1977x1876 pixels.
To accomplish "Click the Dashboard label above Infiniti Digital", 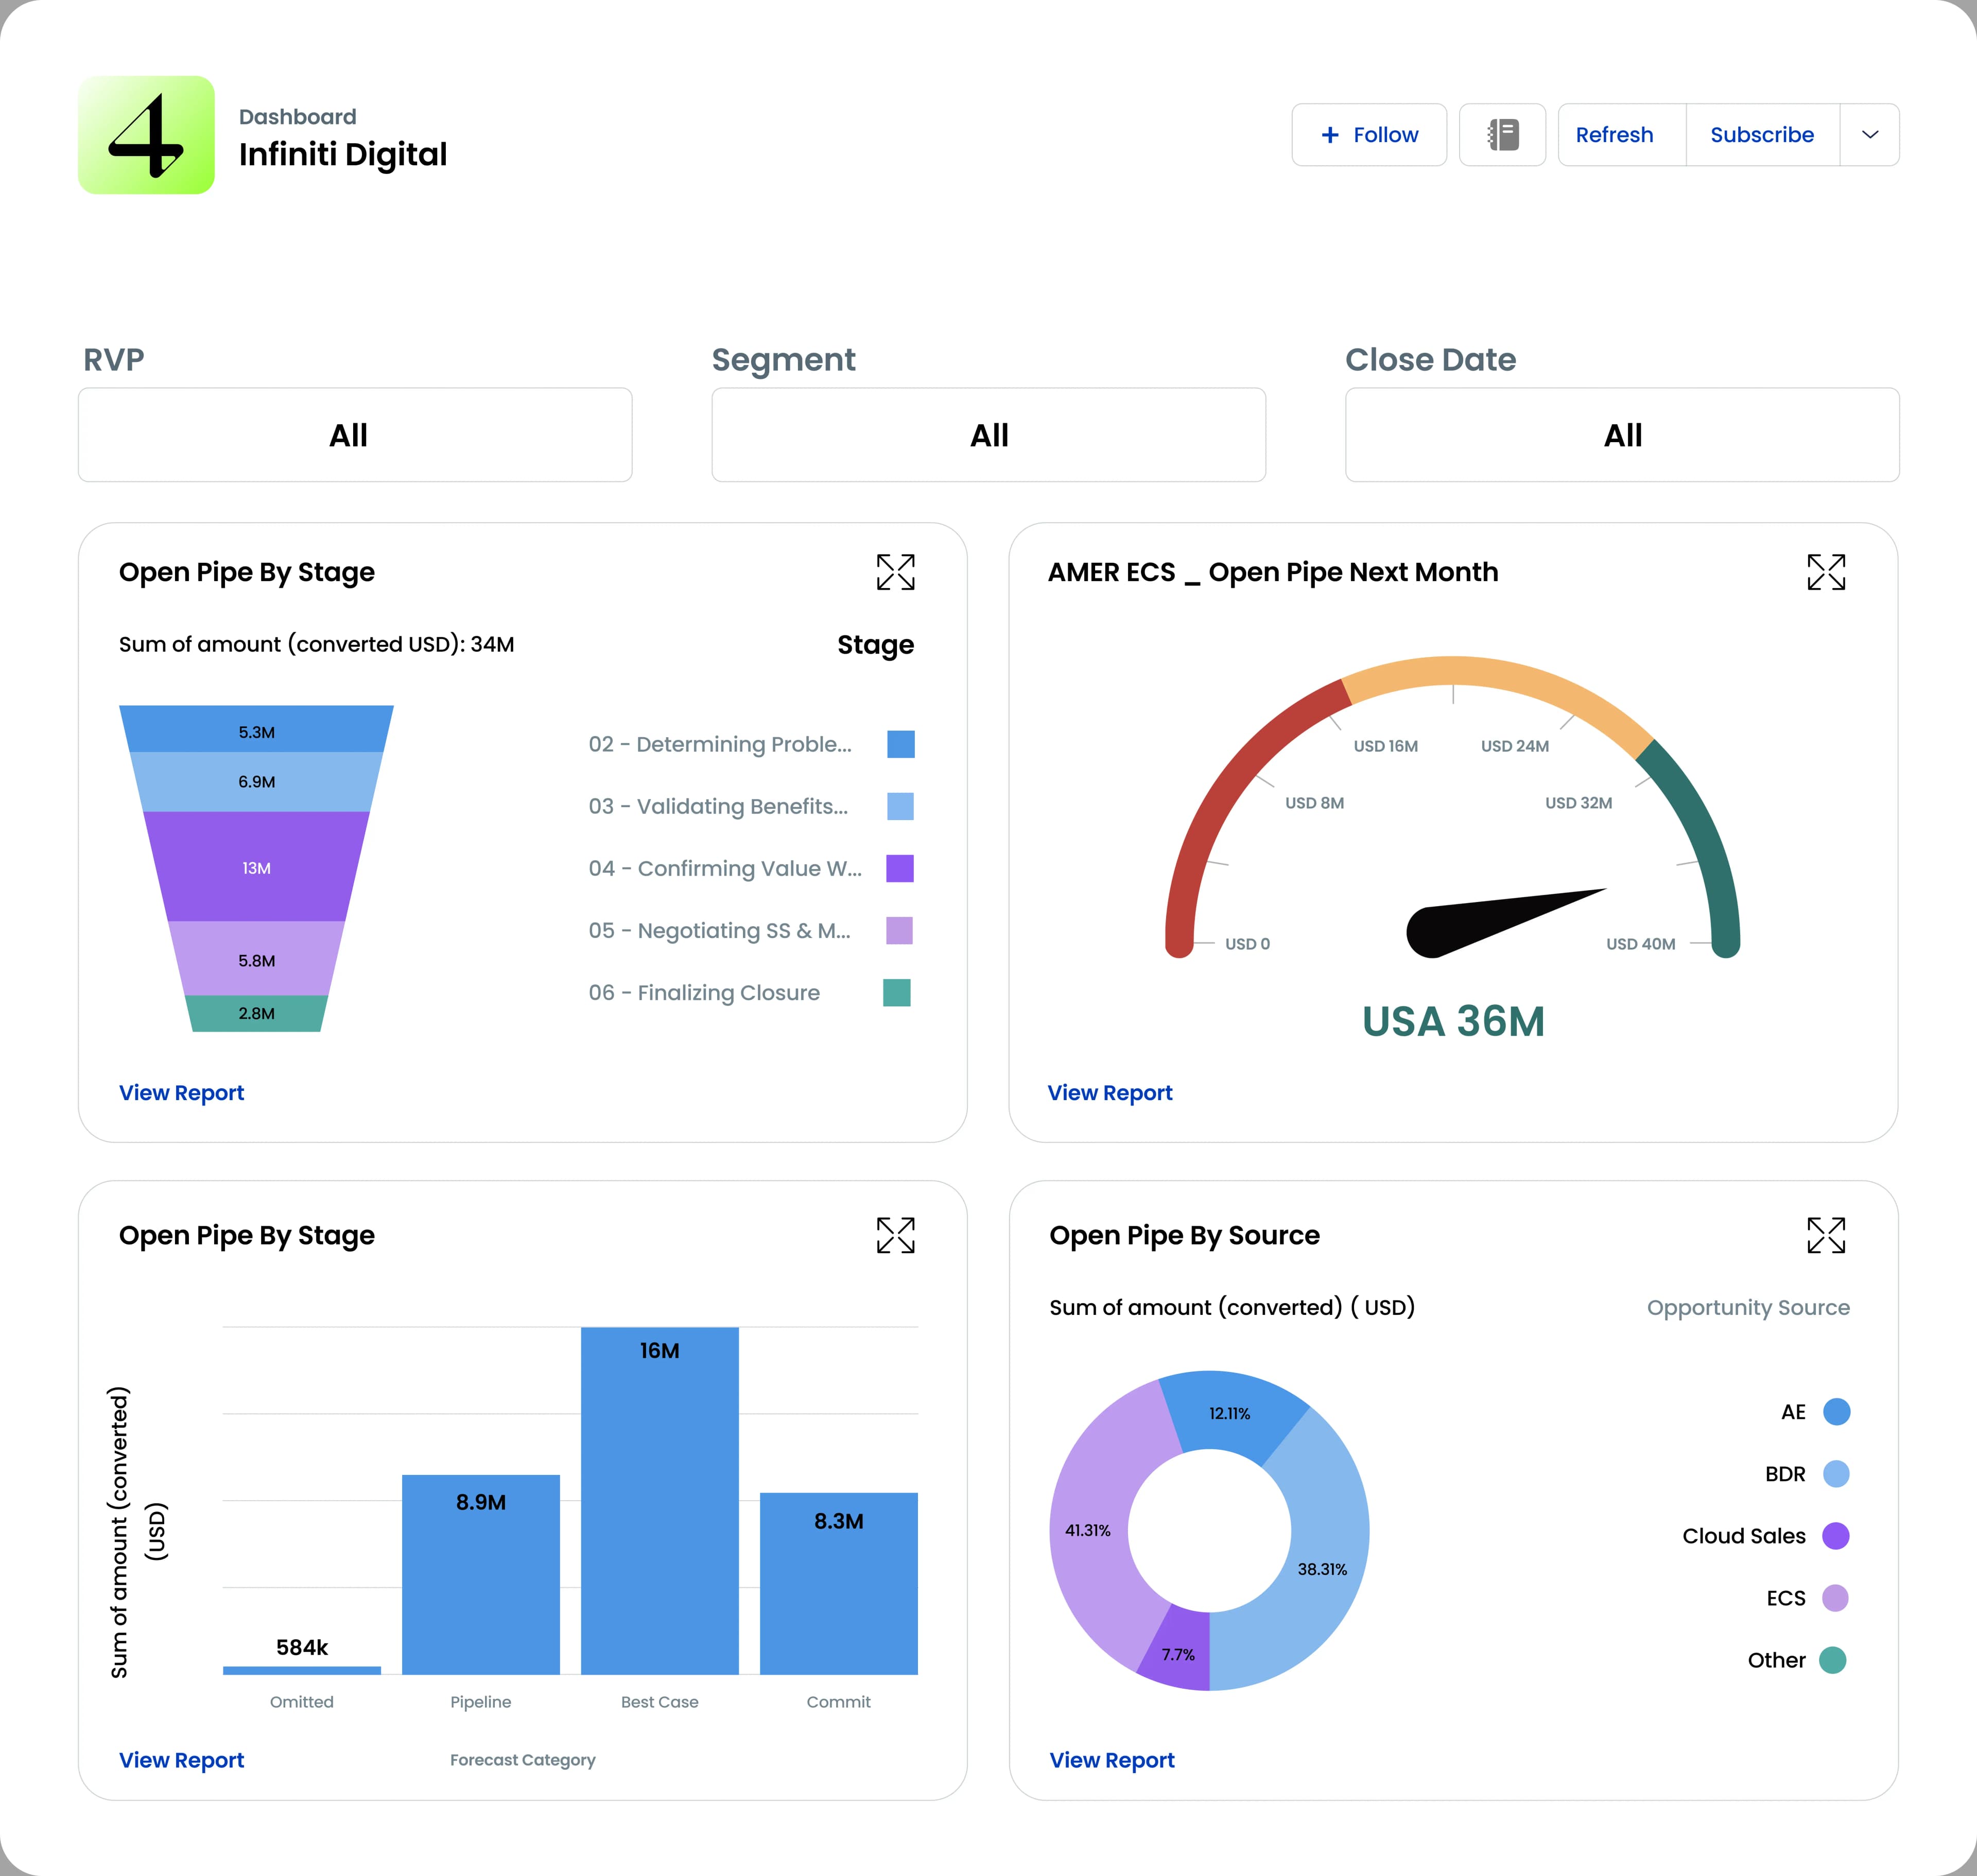I will [297, 116].
